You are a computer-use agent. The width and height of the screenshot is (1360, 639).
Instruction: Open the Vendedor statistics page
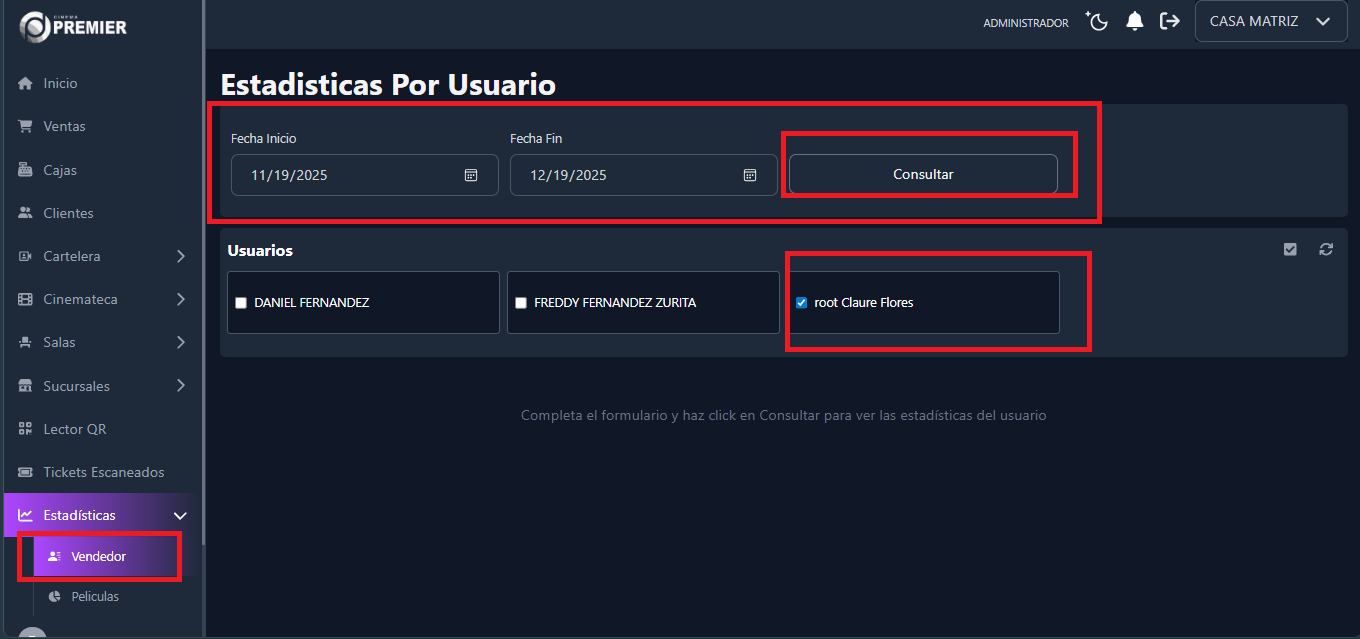[98, 556]
